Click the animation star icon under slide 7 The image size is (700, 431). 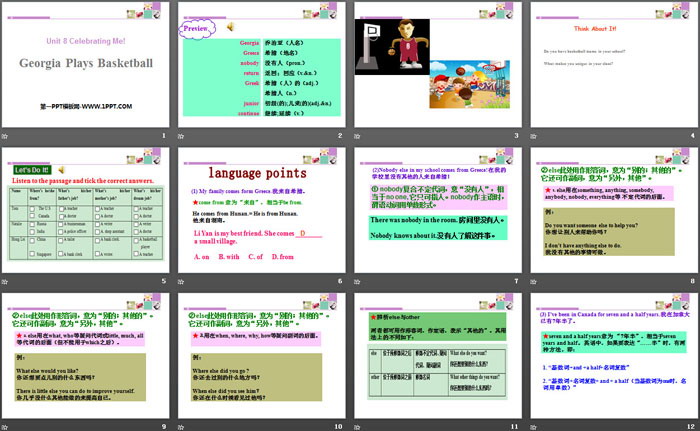tap(357, 281)
